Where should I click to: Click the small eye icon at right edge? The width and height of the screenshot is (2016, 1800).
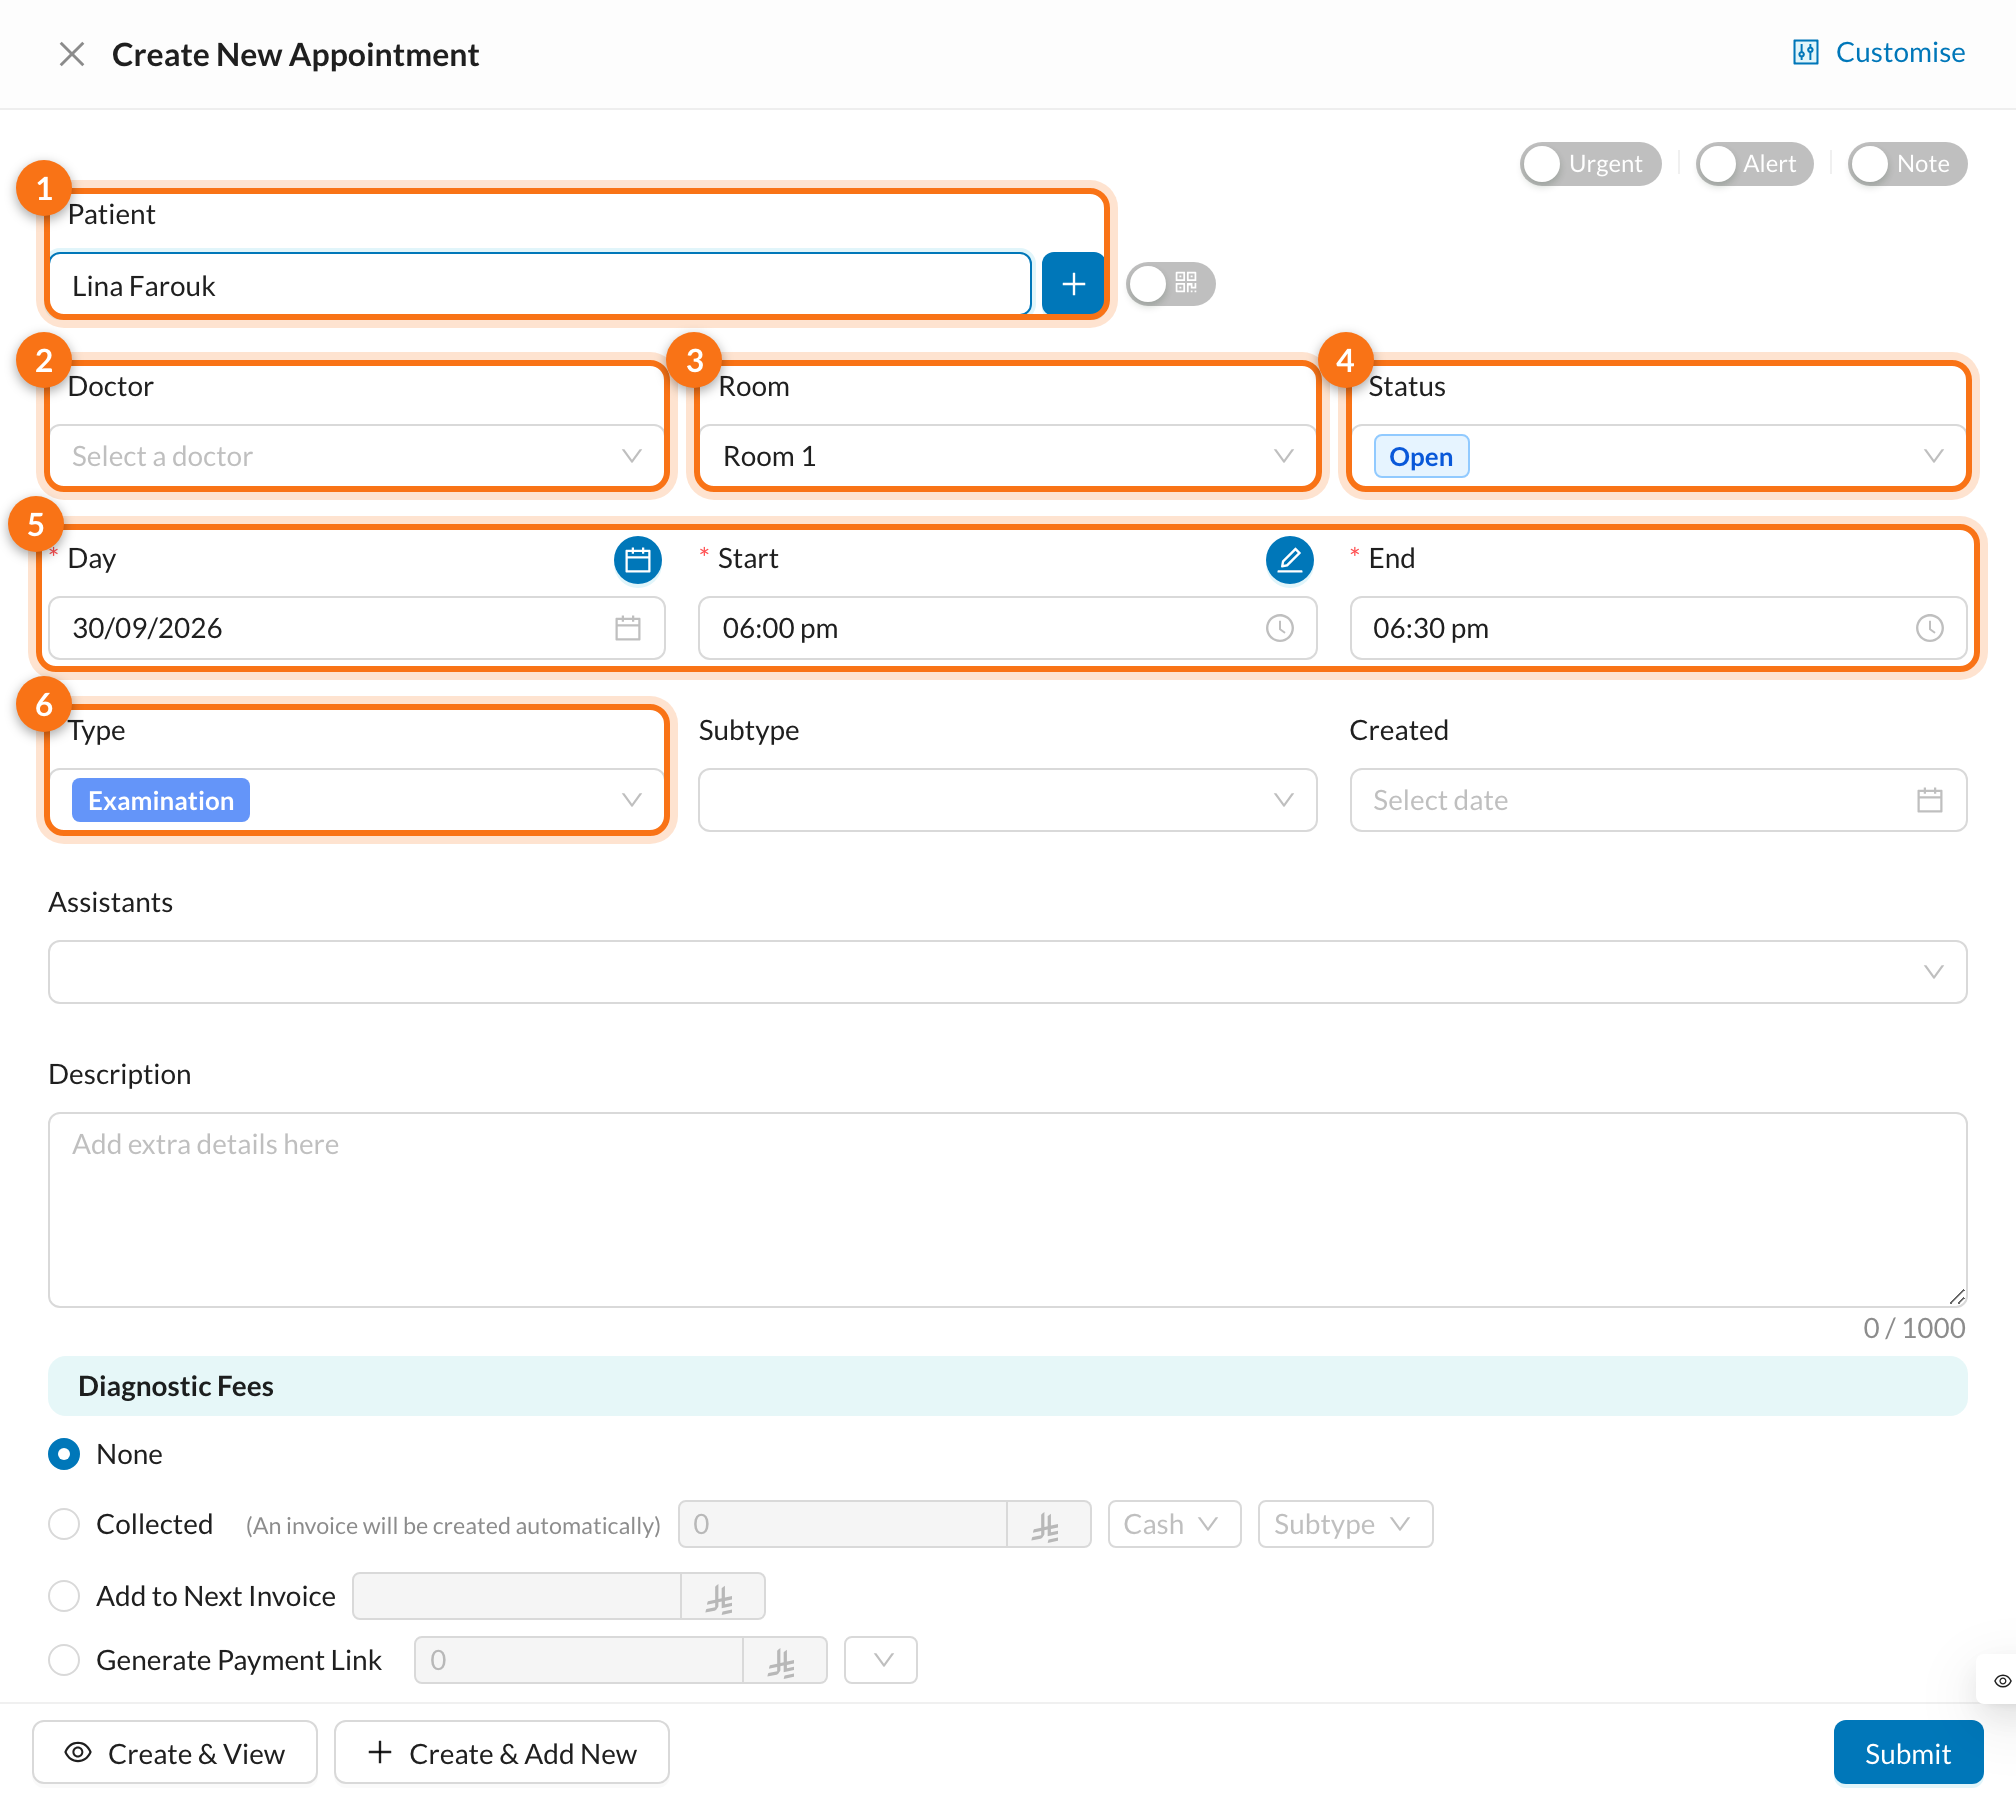point(2002,1681)
